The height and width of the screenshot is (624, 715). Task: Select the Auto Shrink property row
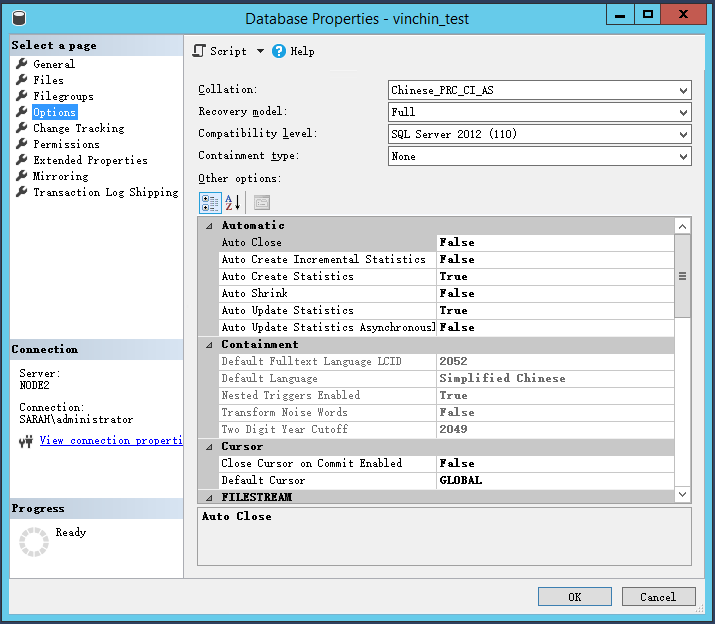446,293
